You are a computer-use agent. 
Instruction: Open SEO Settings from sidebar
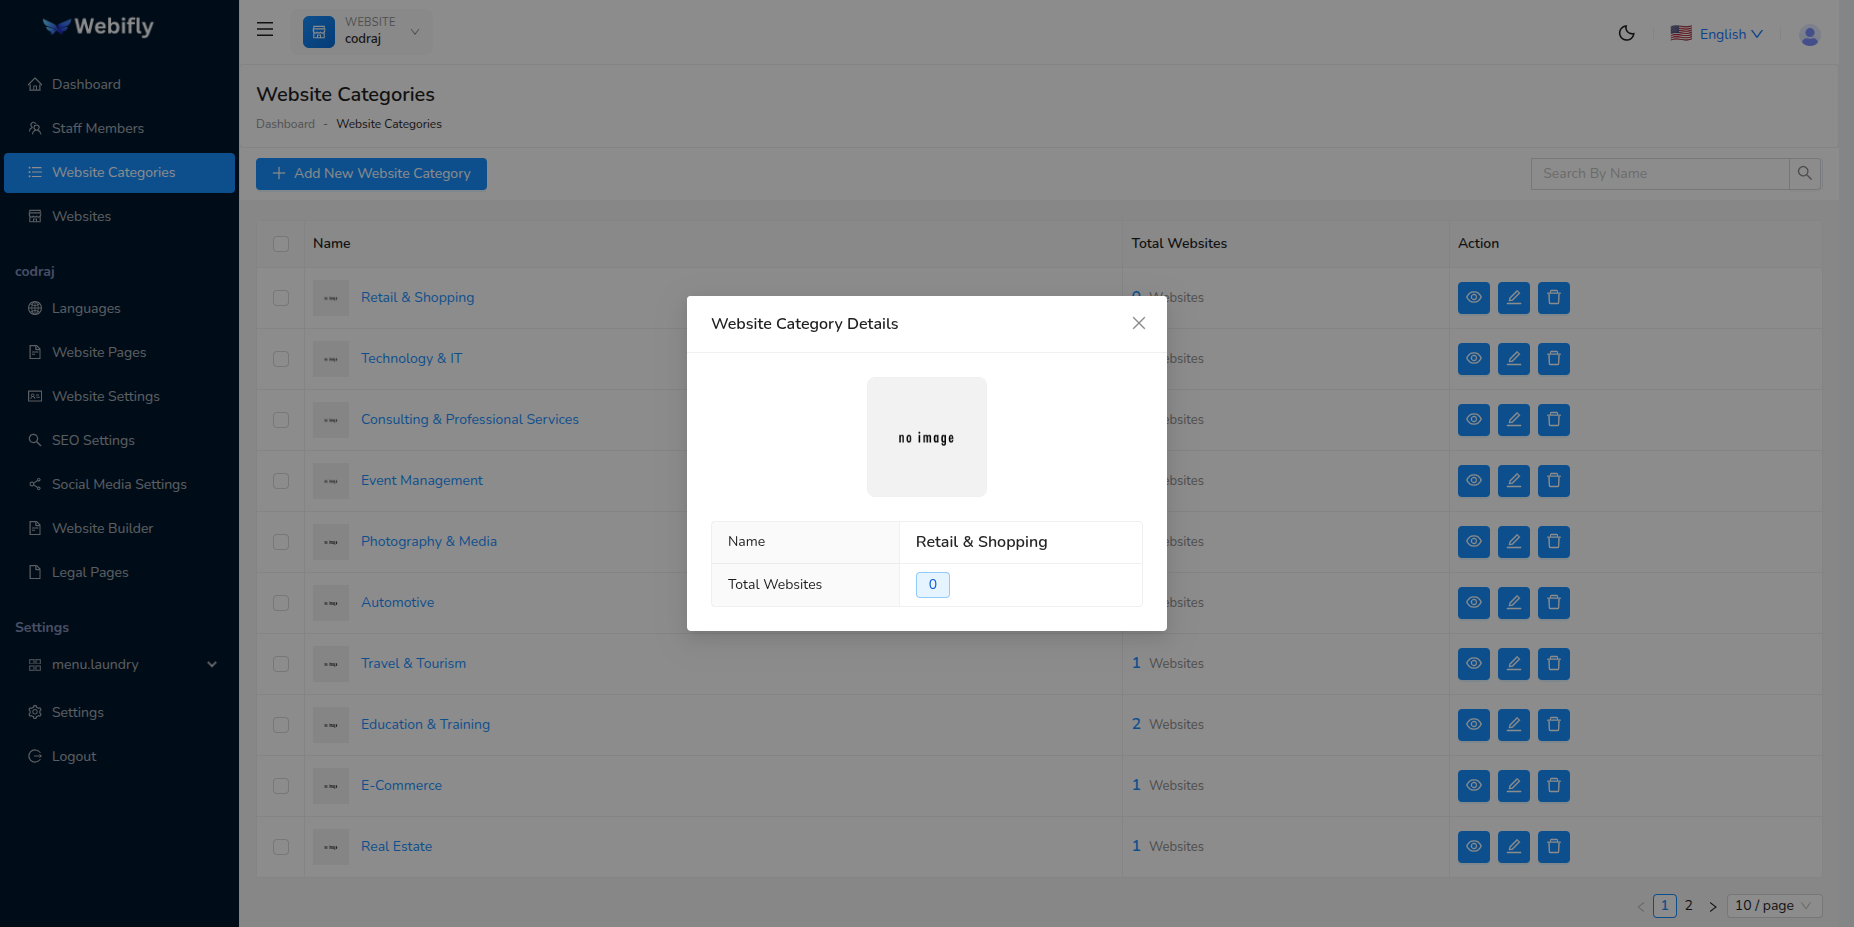point(93,440)
